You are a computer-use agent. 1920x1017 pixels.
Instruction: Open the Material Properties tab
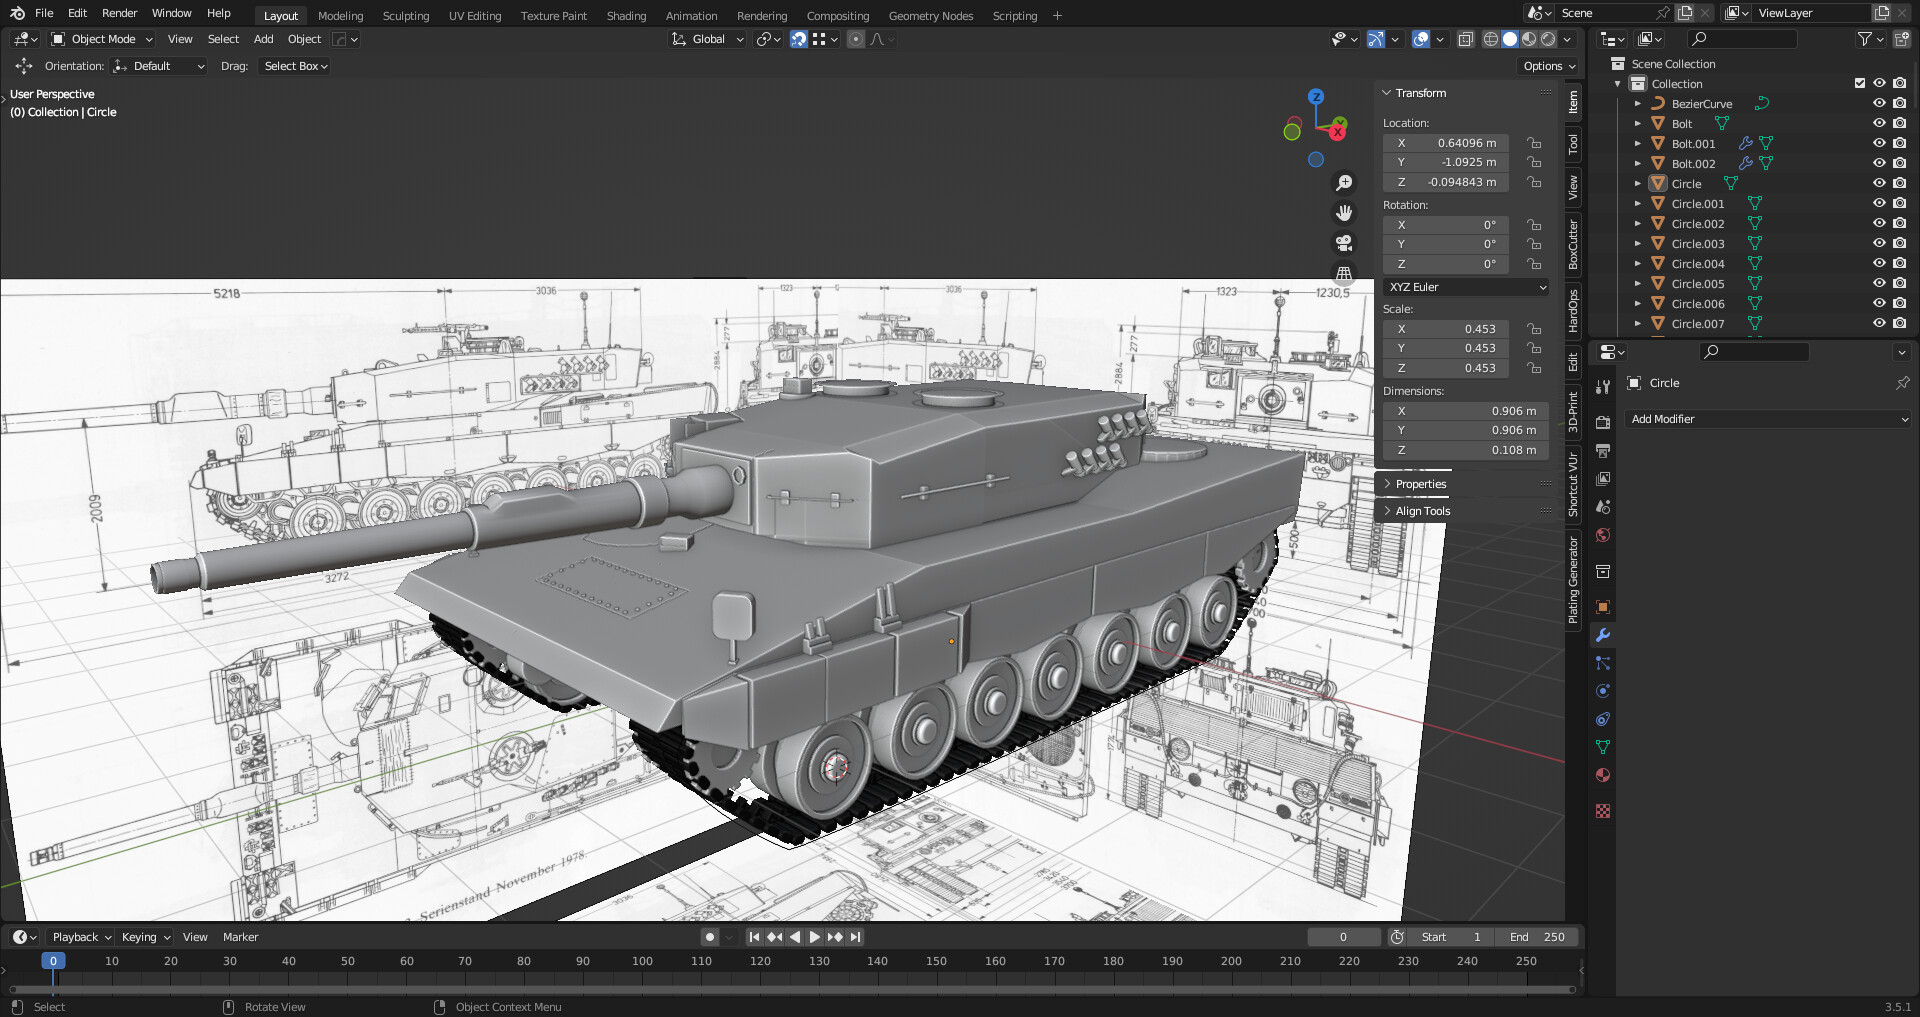[1603, 775]
